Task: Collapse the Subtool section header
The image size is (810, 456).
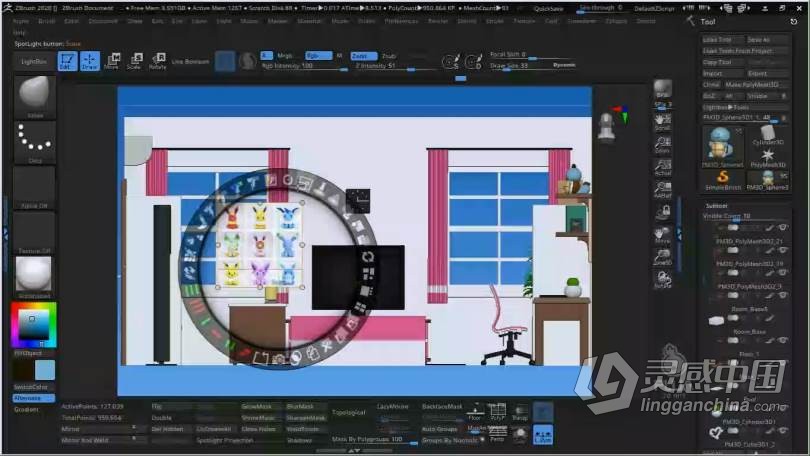Action: pyautogui.click(x=717, y=206)
